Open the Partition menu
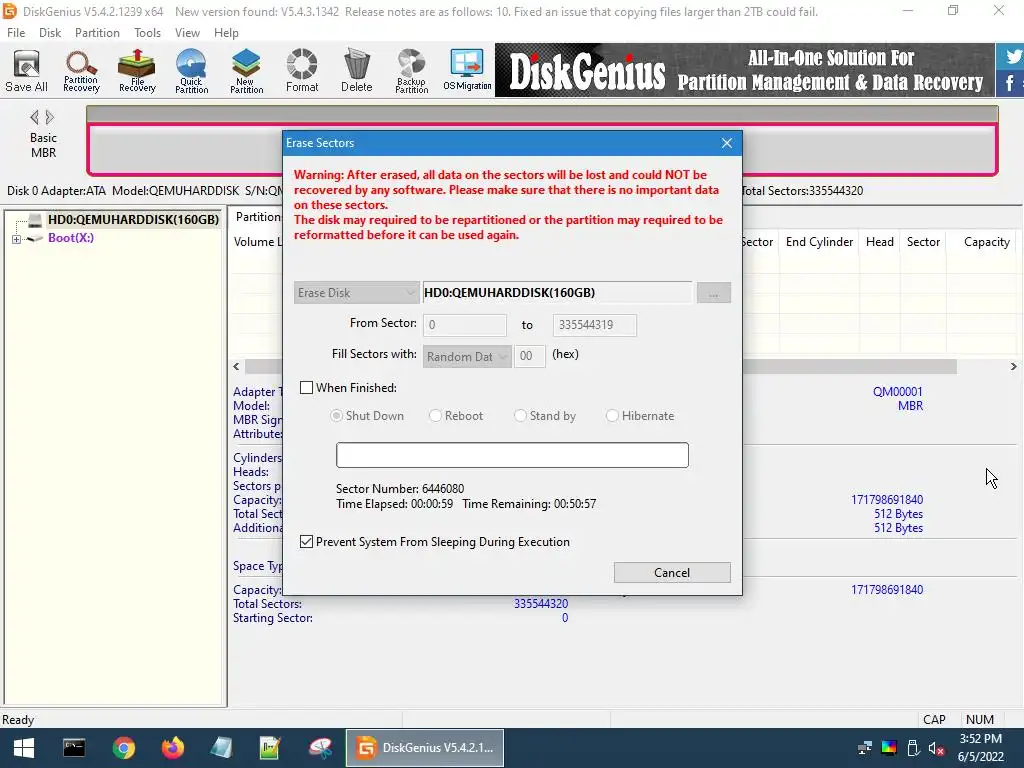 97,33
